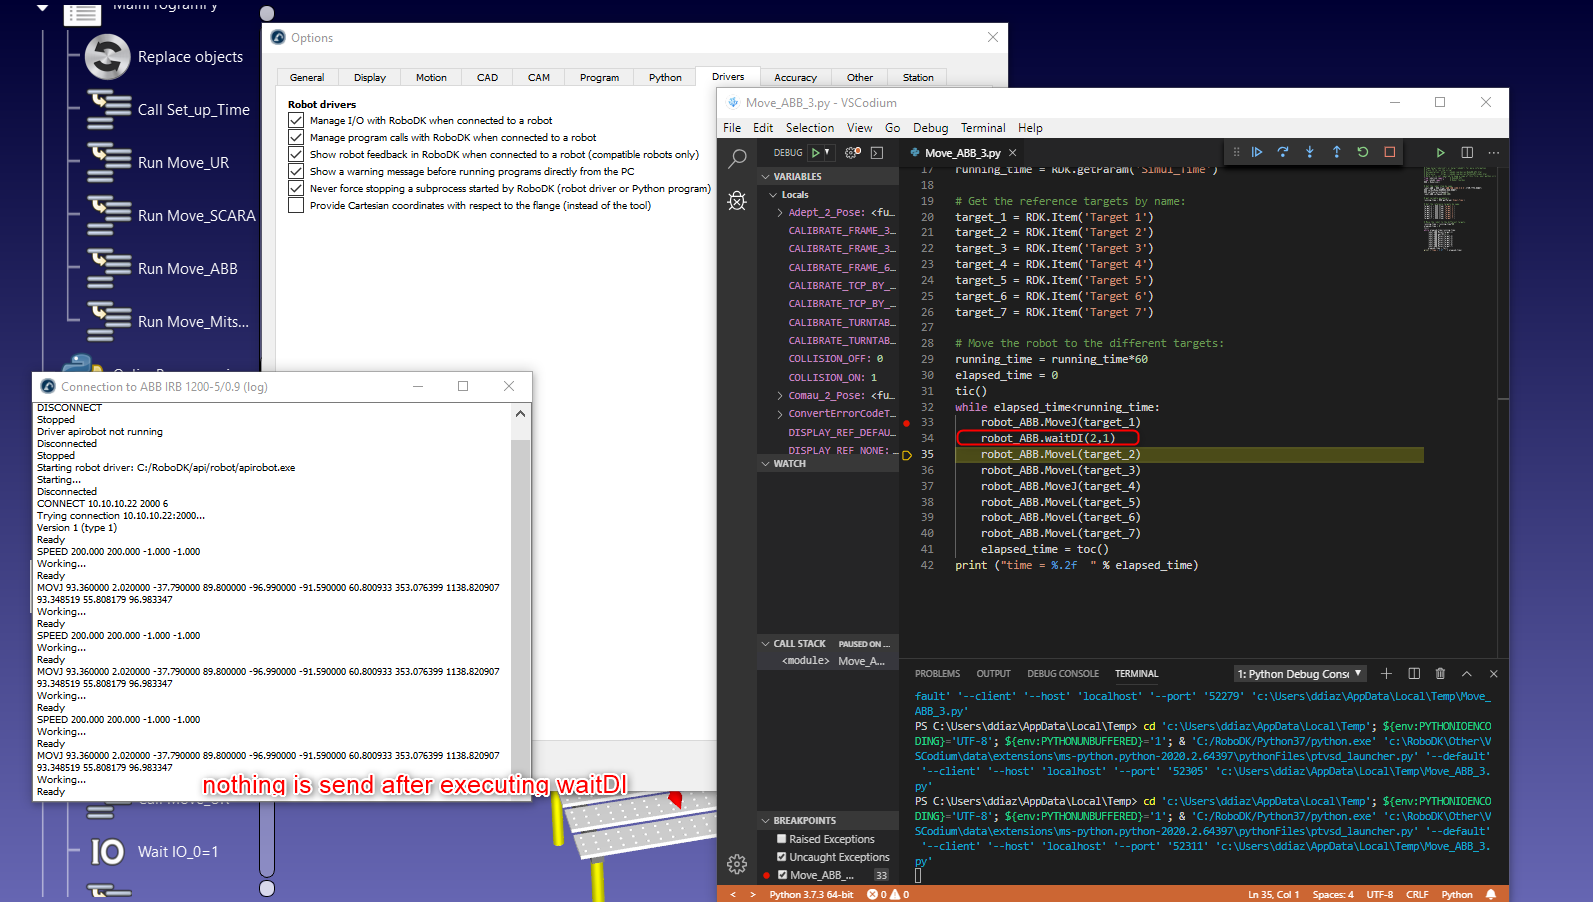Select the Run Move_ABB instruction icon
1593x902 pixels.
pyautogui.click(x=109, y=269)
